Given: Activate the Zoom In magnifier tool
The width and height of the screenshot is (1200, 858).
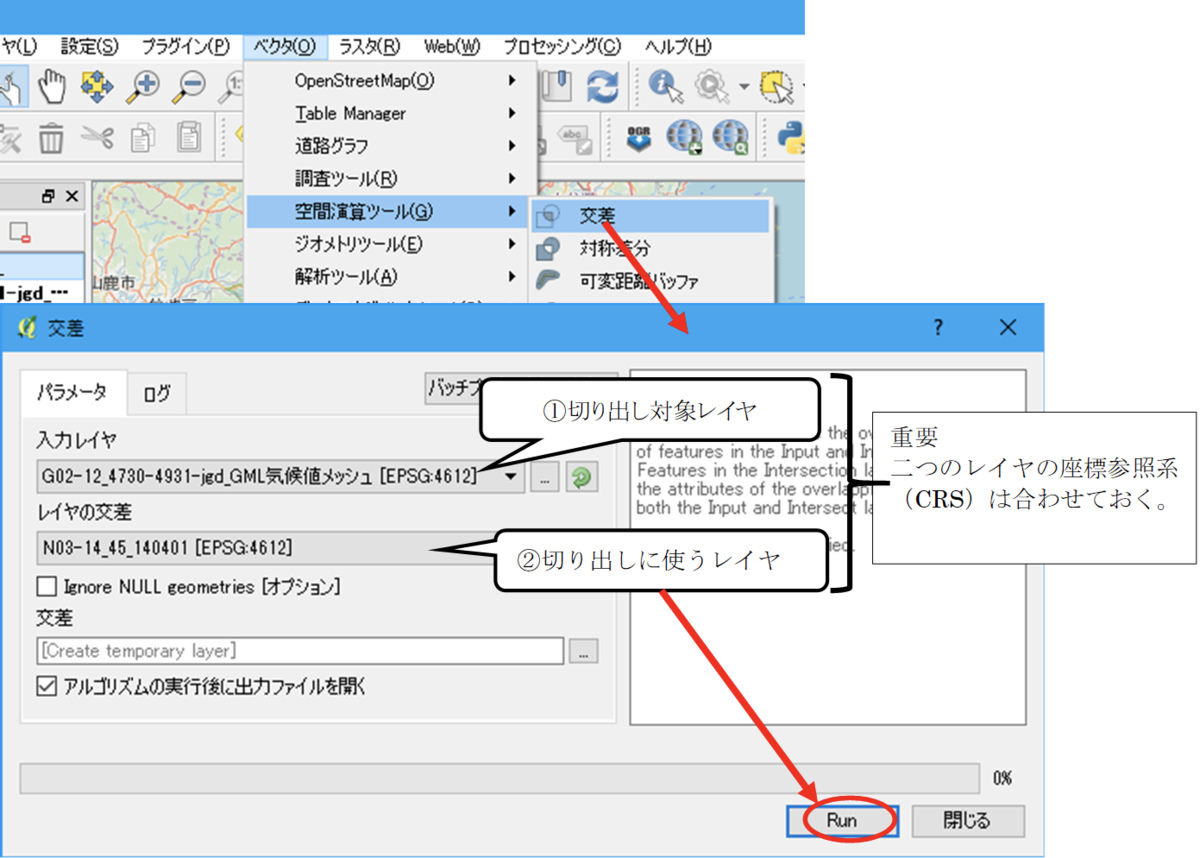Looking at the screenshot, I should click(142, 88).
